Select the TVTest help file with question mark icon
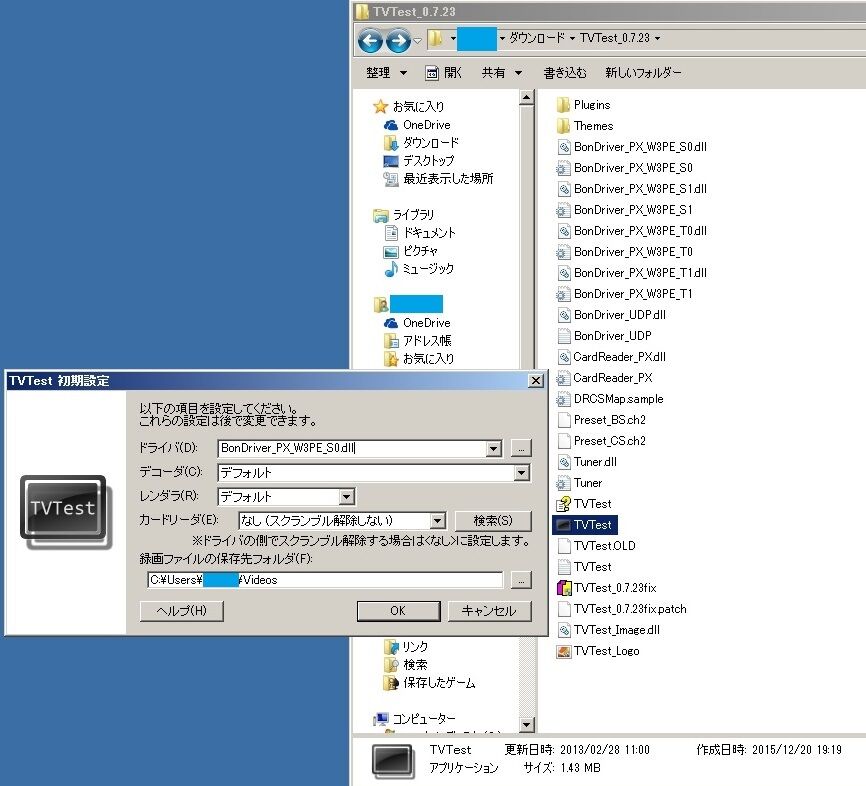Viewport: 866px width, 786px height. 584,503
